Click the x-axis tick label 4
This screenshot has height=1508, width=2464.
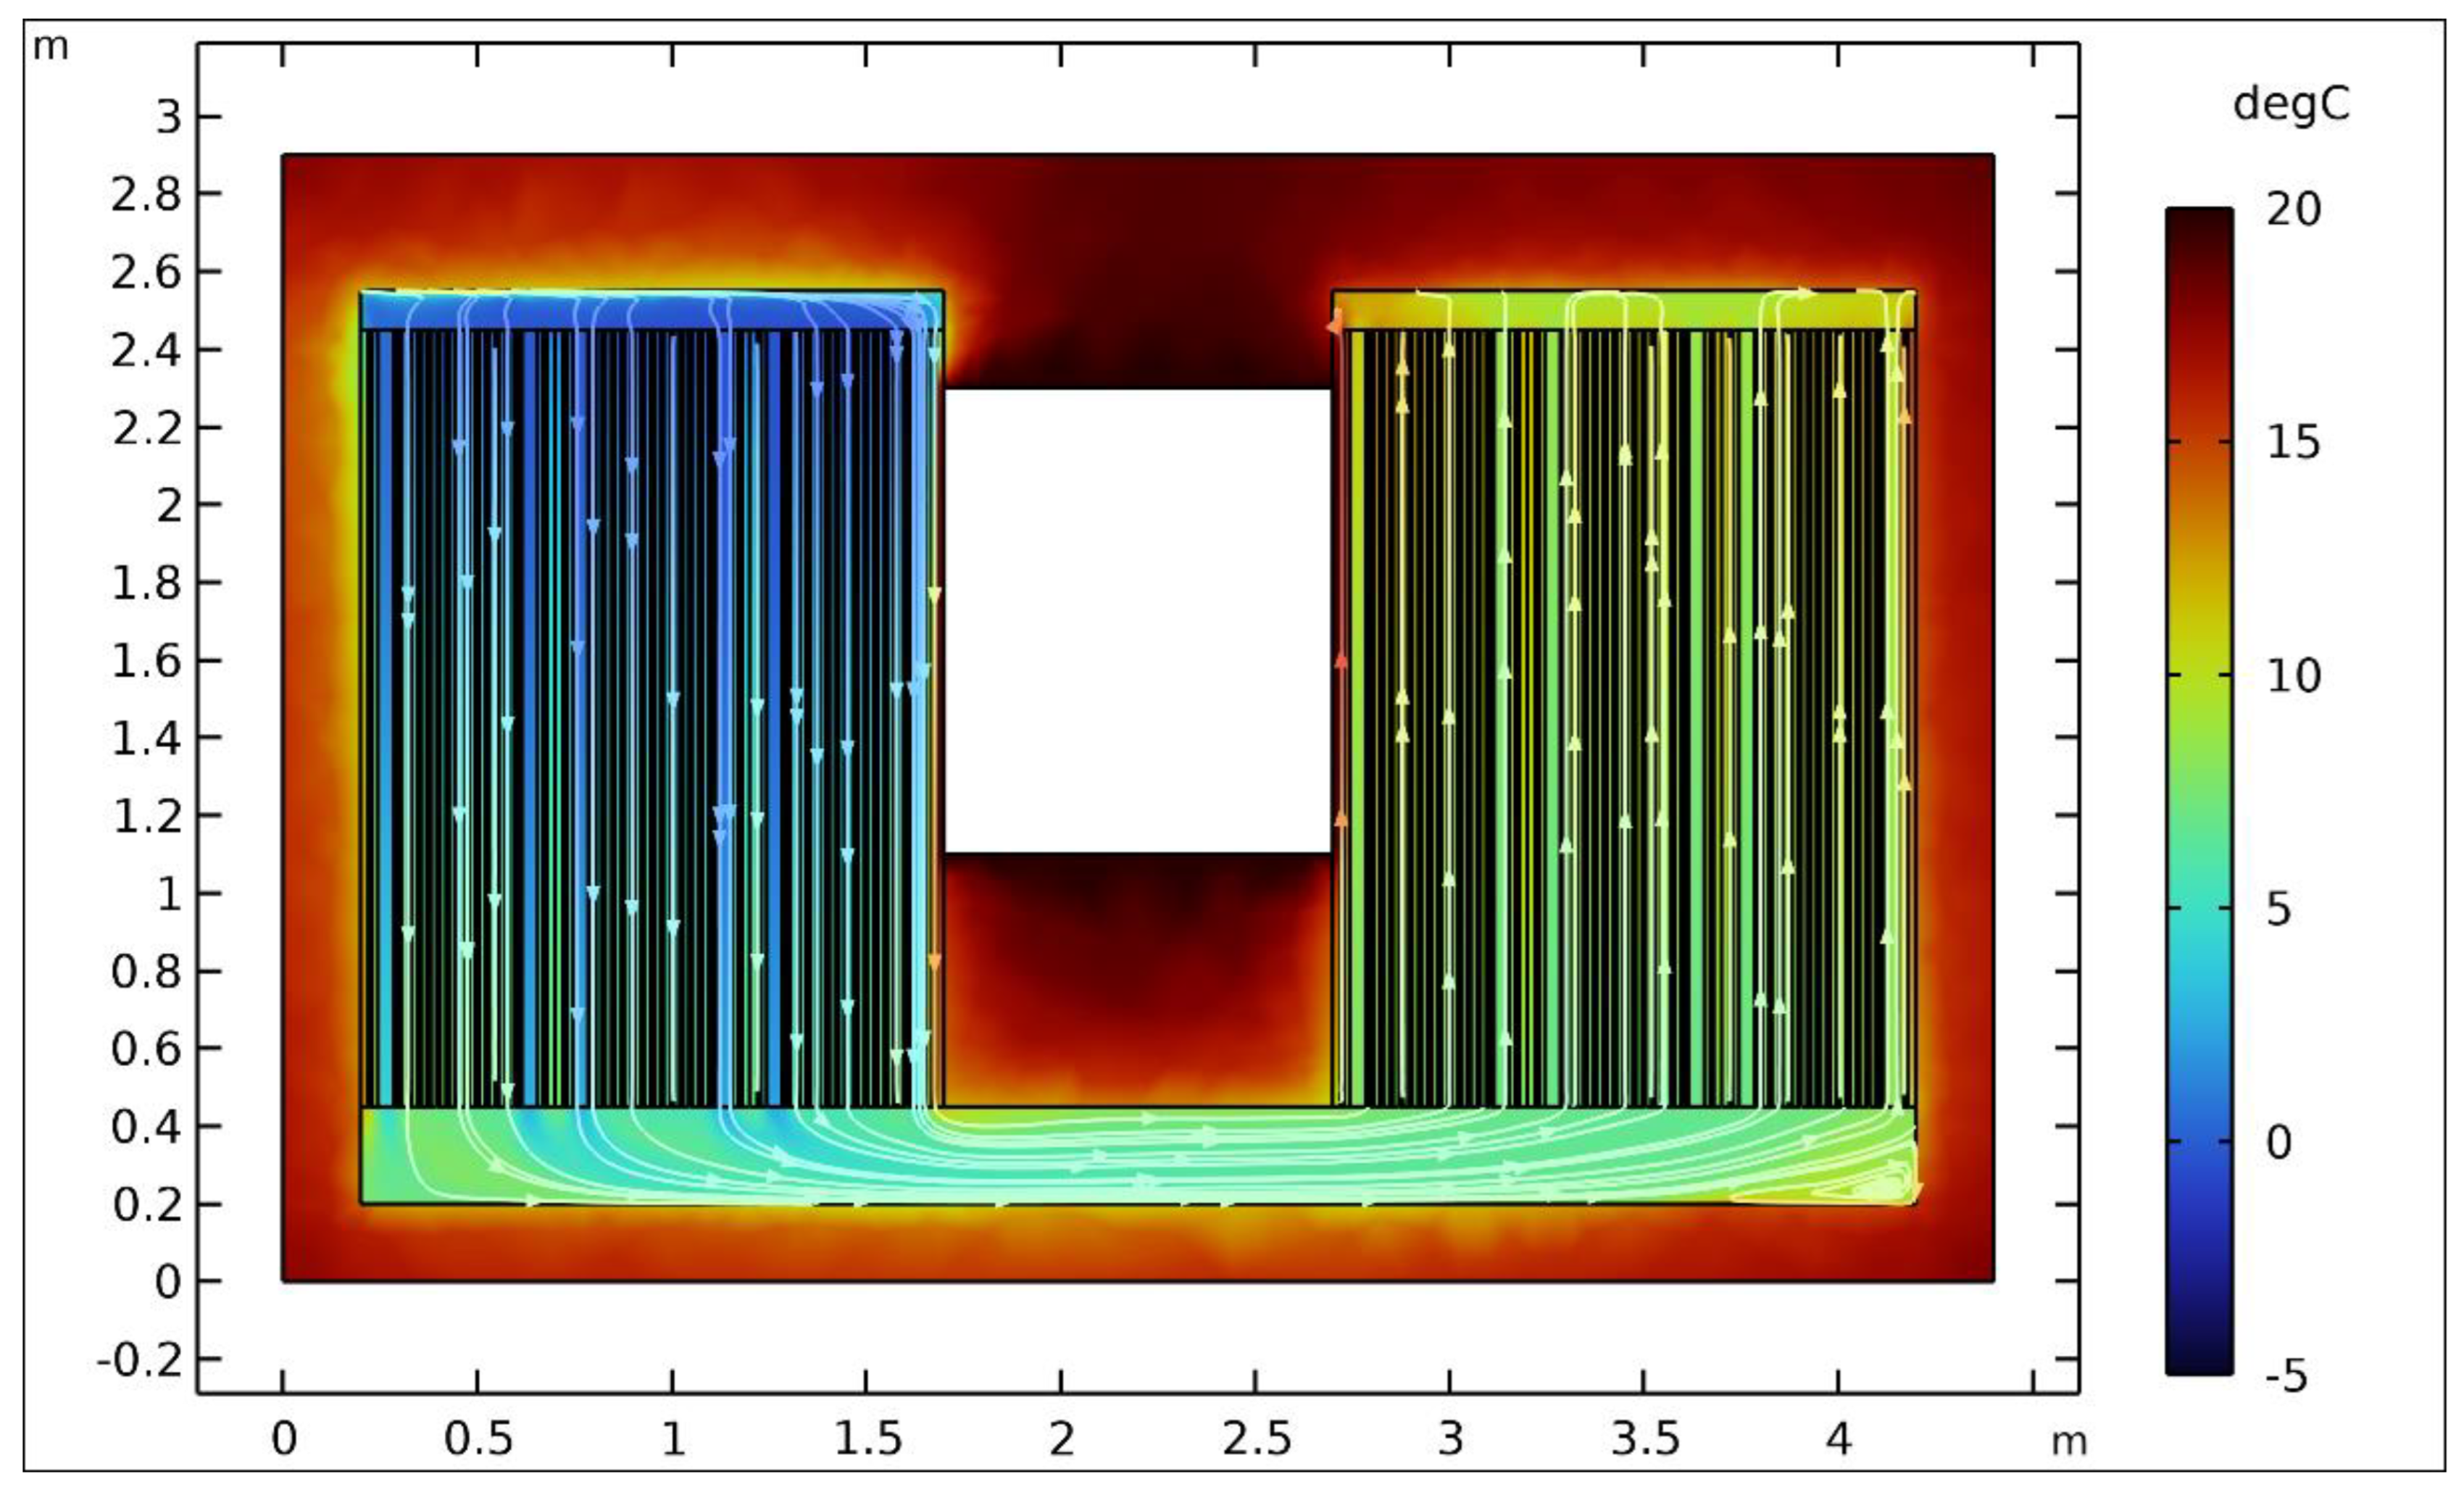[x=1839, y=1440]
